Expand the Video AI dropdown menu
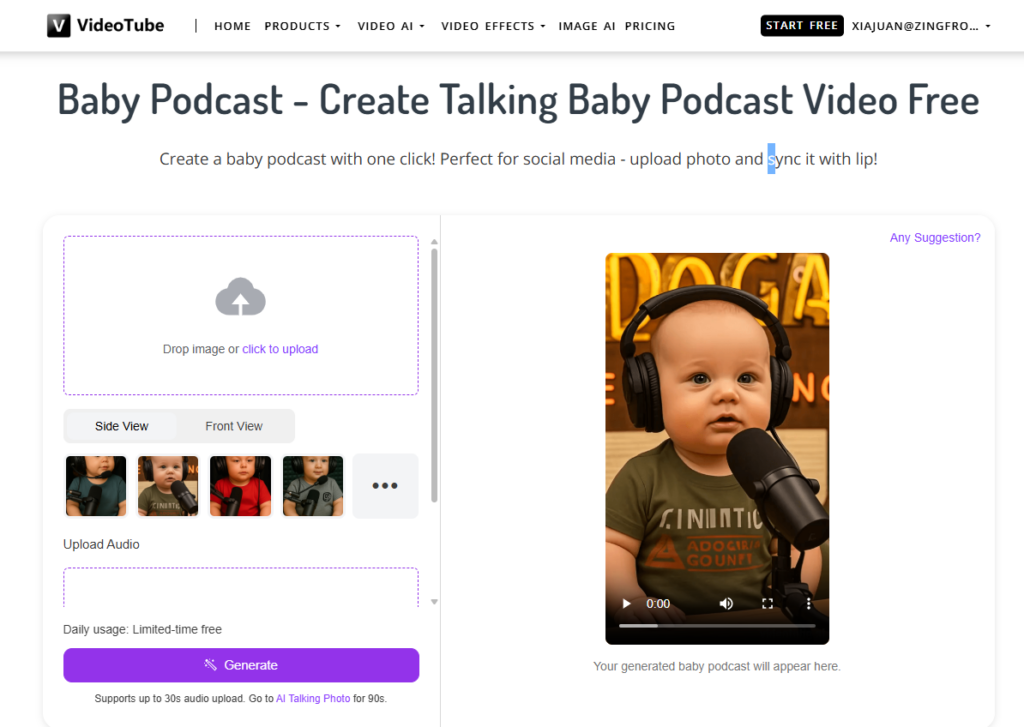The height and width of the screenshot is (727, 1024). pyautogui.click(x=391, y=26)
